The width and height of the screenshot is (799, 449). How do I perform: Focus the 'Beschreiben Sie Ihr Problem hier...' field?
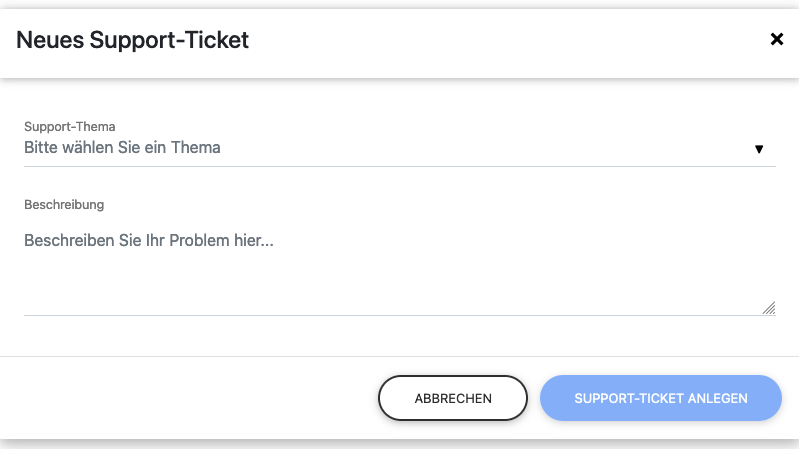(x=150, y=241)
